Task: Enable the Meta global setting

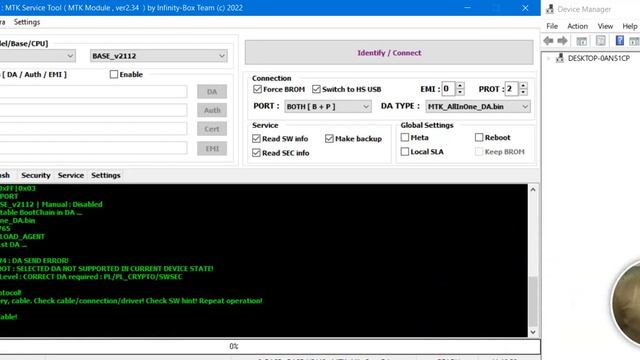Action: (404, 138)
